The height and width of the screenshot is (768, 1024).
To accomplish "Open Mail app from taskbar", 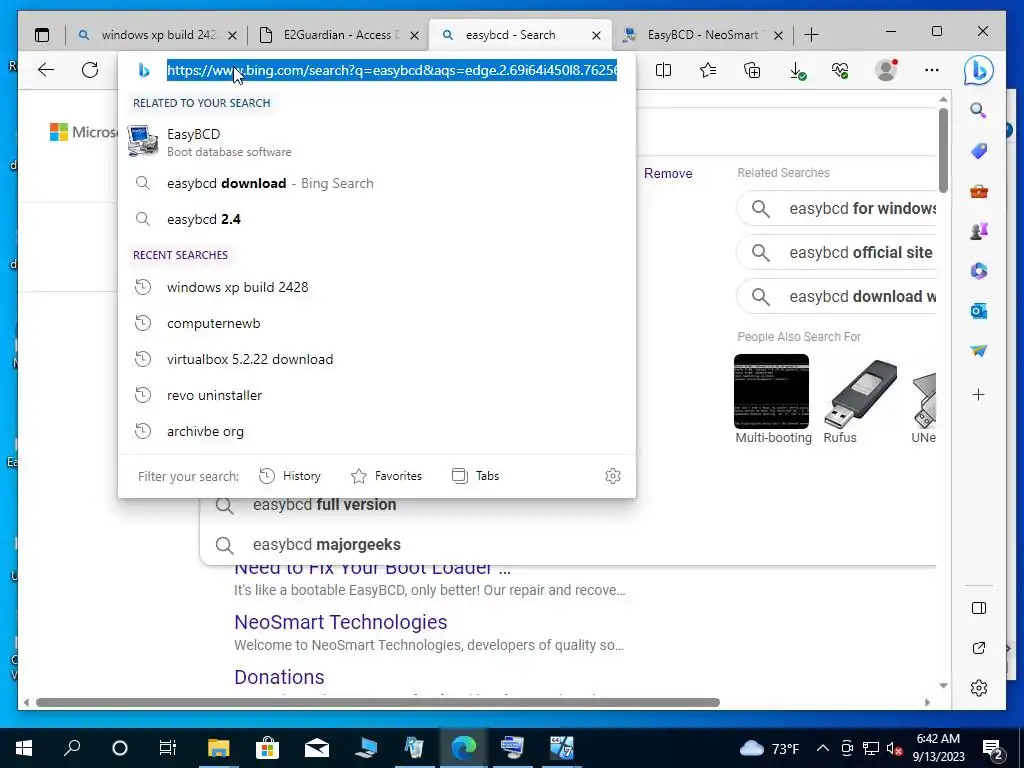I will tap(317, 748).
